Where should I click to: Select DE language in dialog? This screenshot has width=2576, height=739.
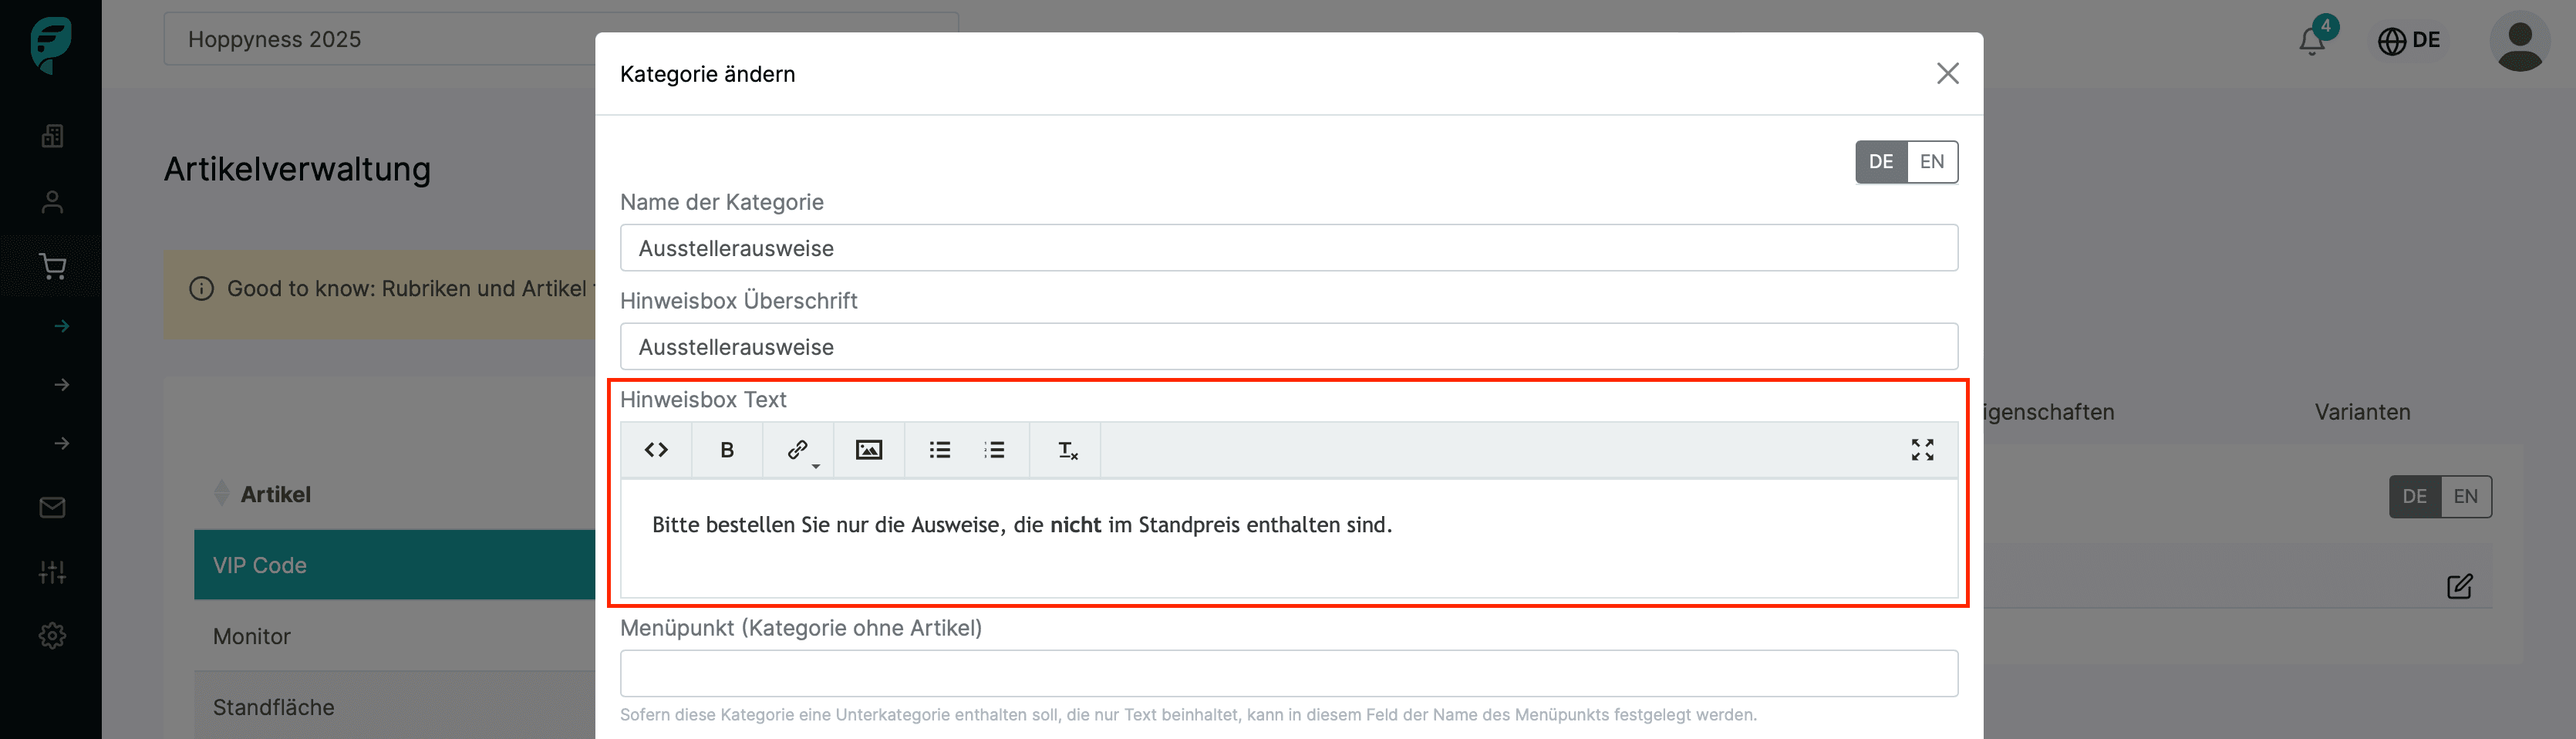click(1881, 162)
